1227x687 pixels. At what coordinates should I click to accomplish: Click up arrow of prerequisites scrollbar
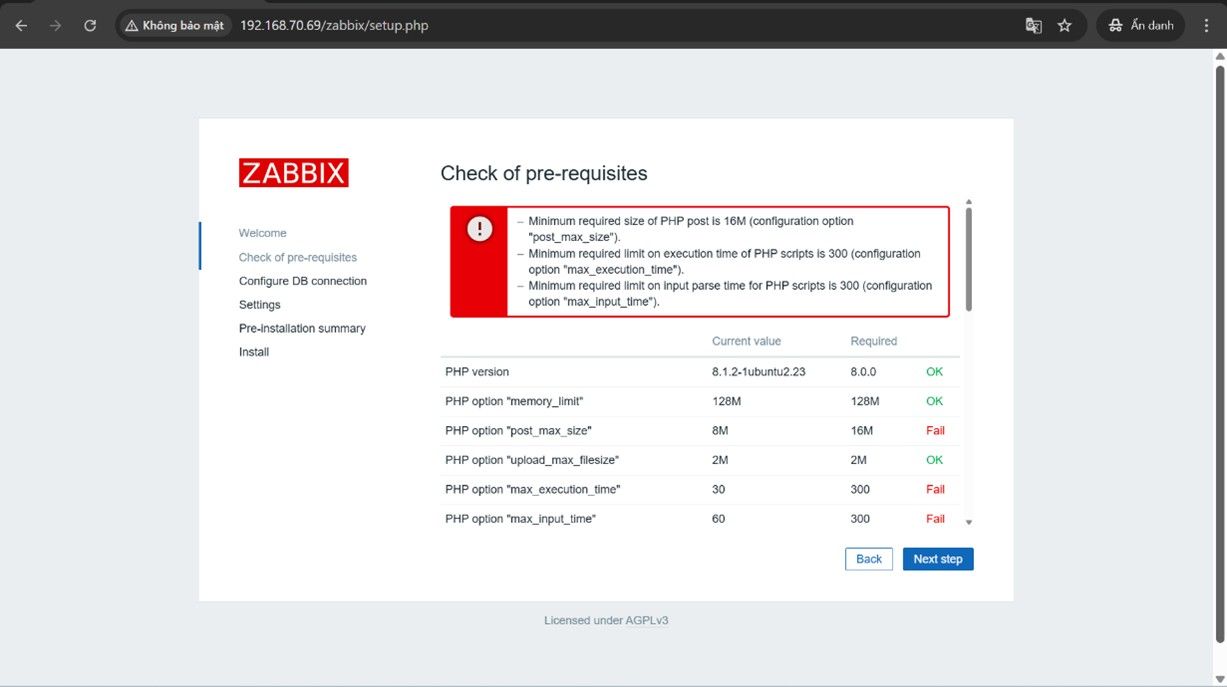pyautogui.click(x=968, y=203)
